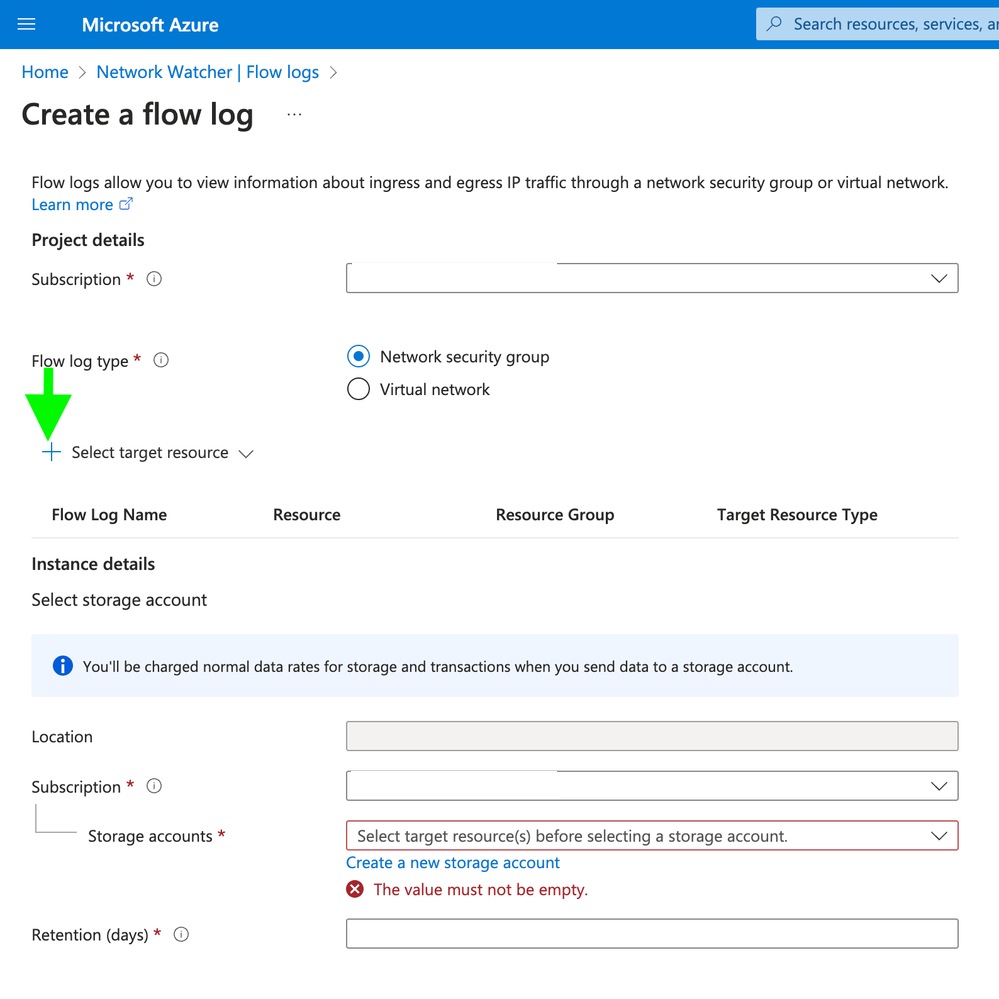Viewport: 999px width, 999px height.
Task: Click the blue info icon in charge notice
Action: 62,666
